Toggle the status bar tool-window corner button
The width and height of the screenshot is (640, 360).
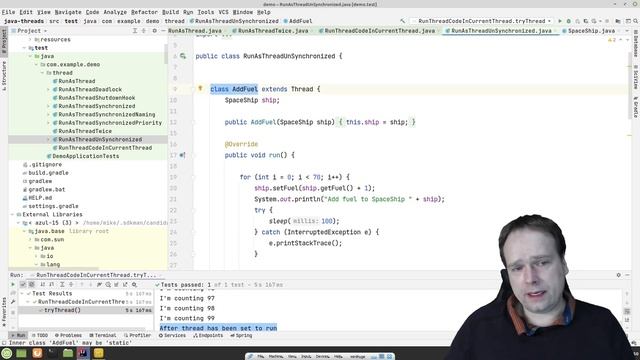[x=4, y=343]
